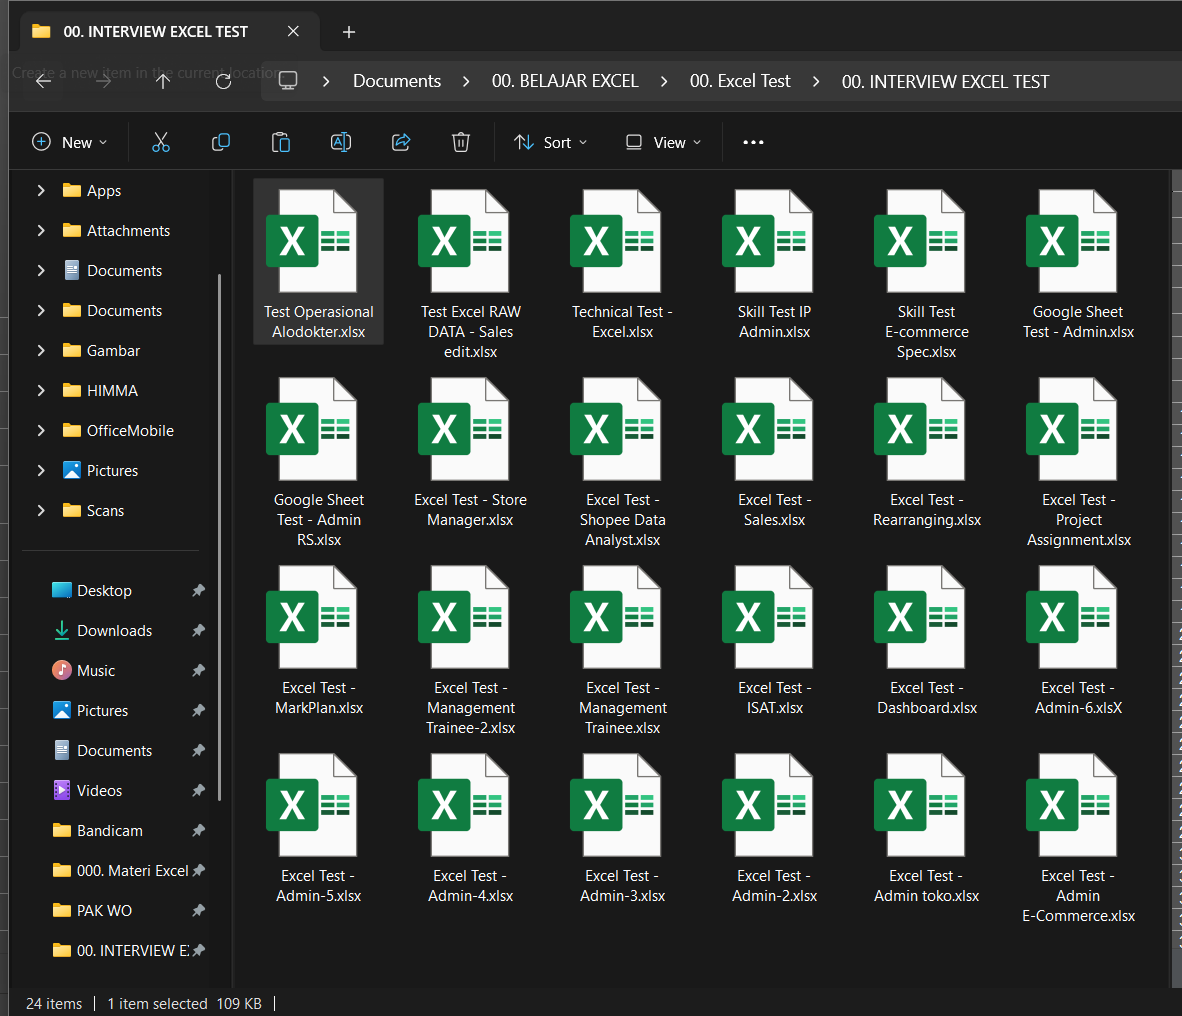Open the New dropdown menu
The width and height of the screenshot is (1182, 1016).
pyautogui.click(x=70, y=142)
